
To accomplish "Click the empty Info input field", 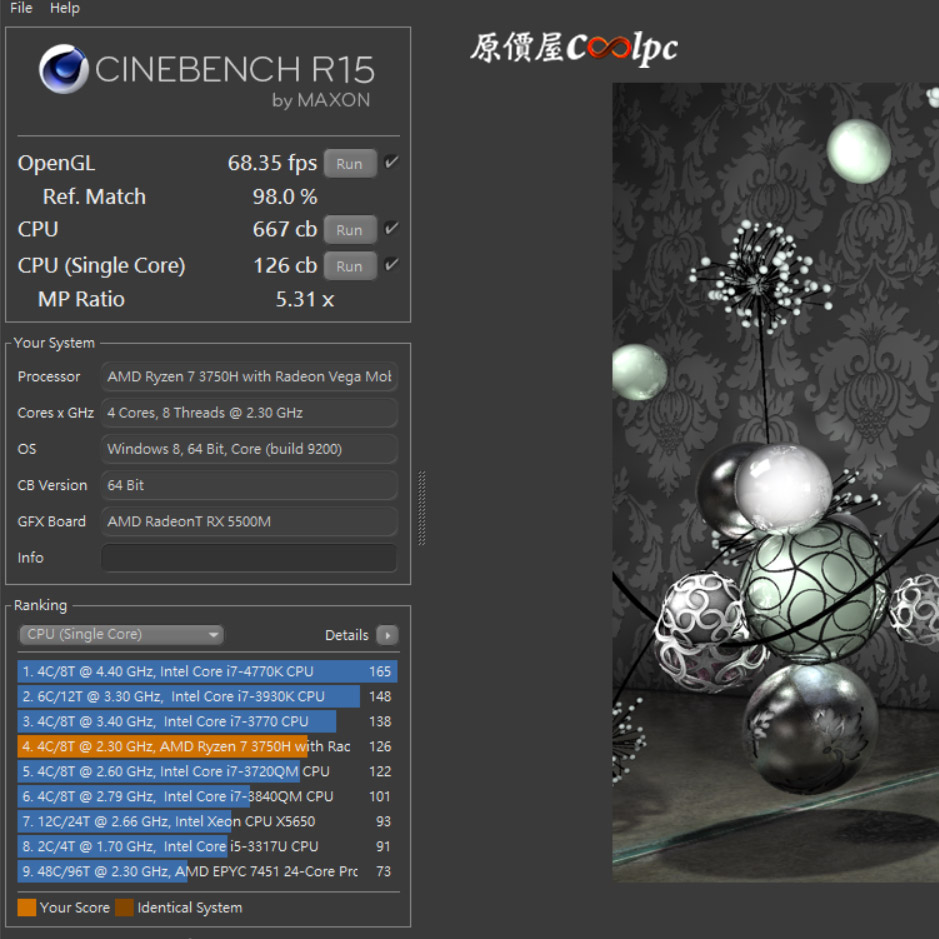I will (249, 558).
